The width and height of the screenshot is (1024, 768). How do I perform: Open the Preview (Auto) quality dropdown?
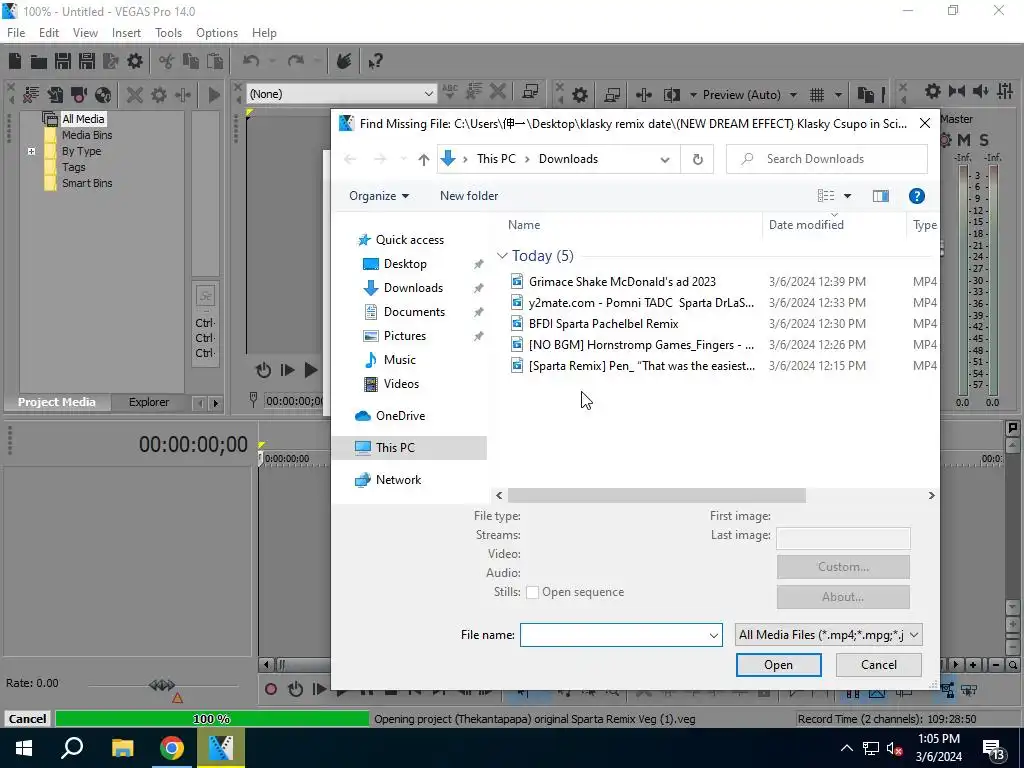[x=750, y=95]
